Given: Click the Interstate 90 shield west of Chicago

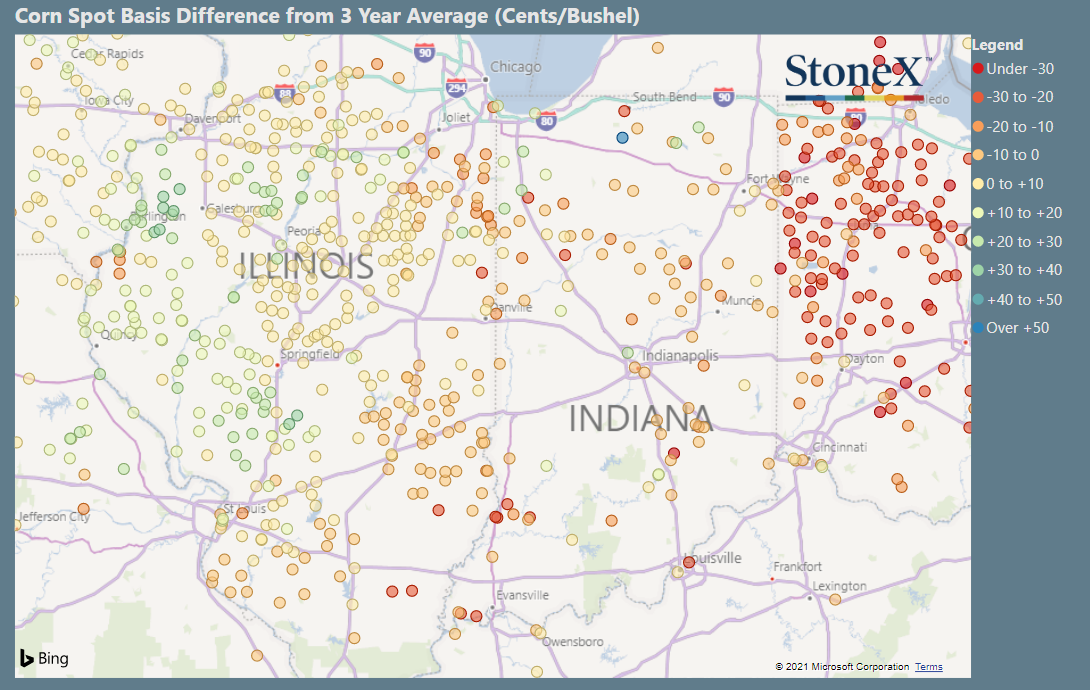Looking at the screenshot, I should click(424, 52).
